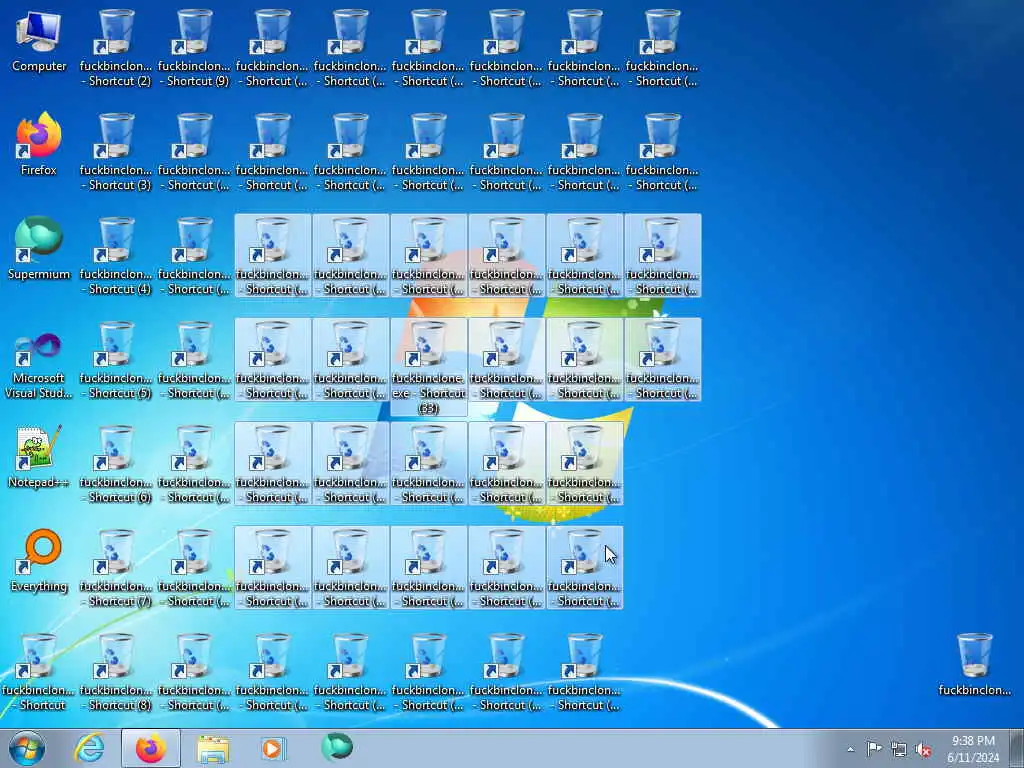
Task: Select the Firefox desktop shortcut
Action: [39, 145]
